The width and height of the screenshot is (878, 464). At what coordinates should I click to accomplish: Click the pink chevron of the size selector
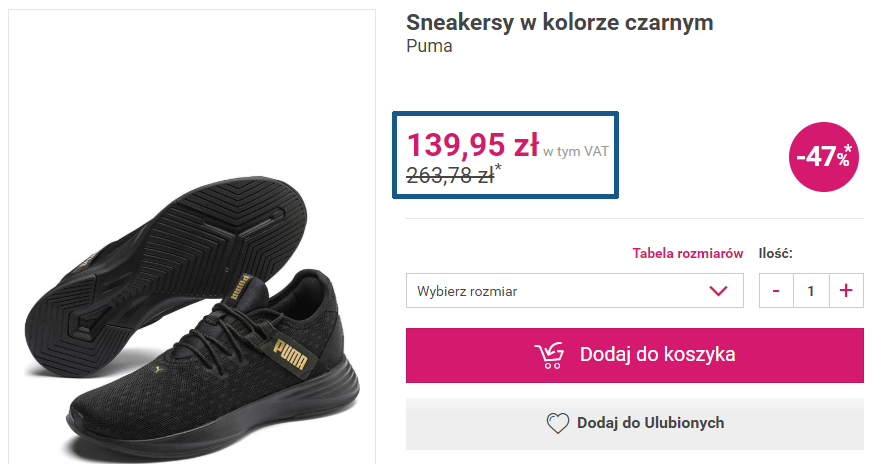click(x=718, y=291)
